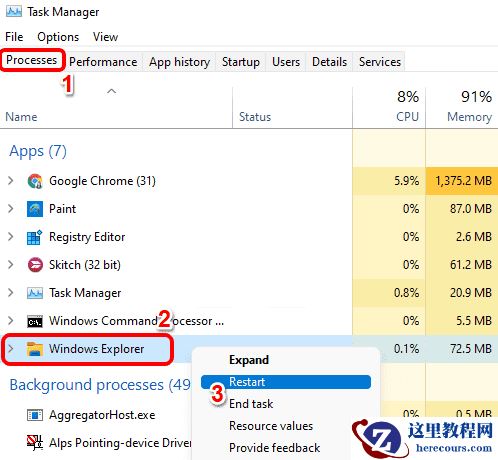Screen dimensions: 498x460
Task: Select the Alps Pointing-device Driver name
Action: click(x=120, y=443)
